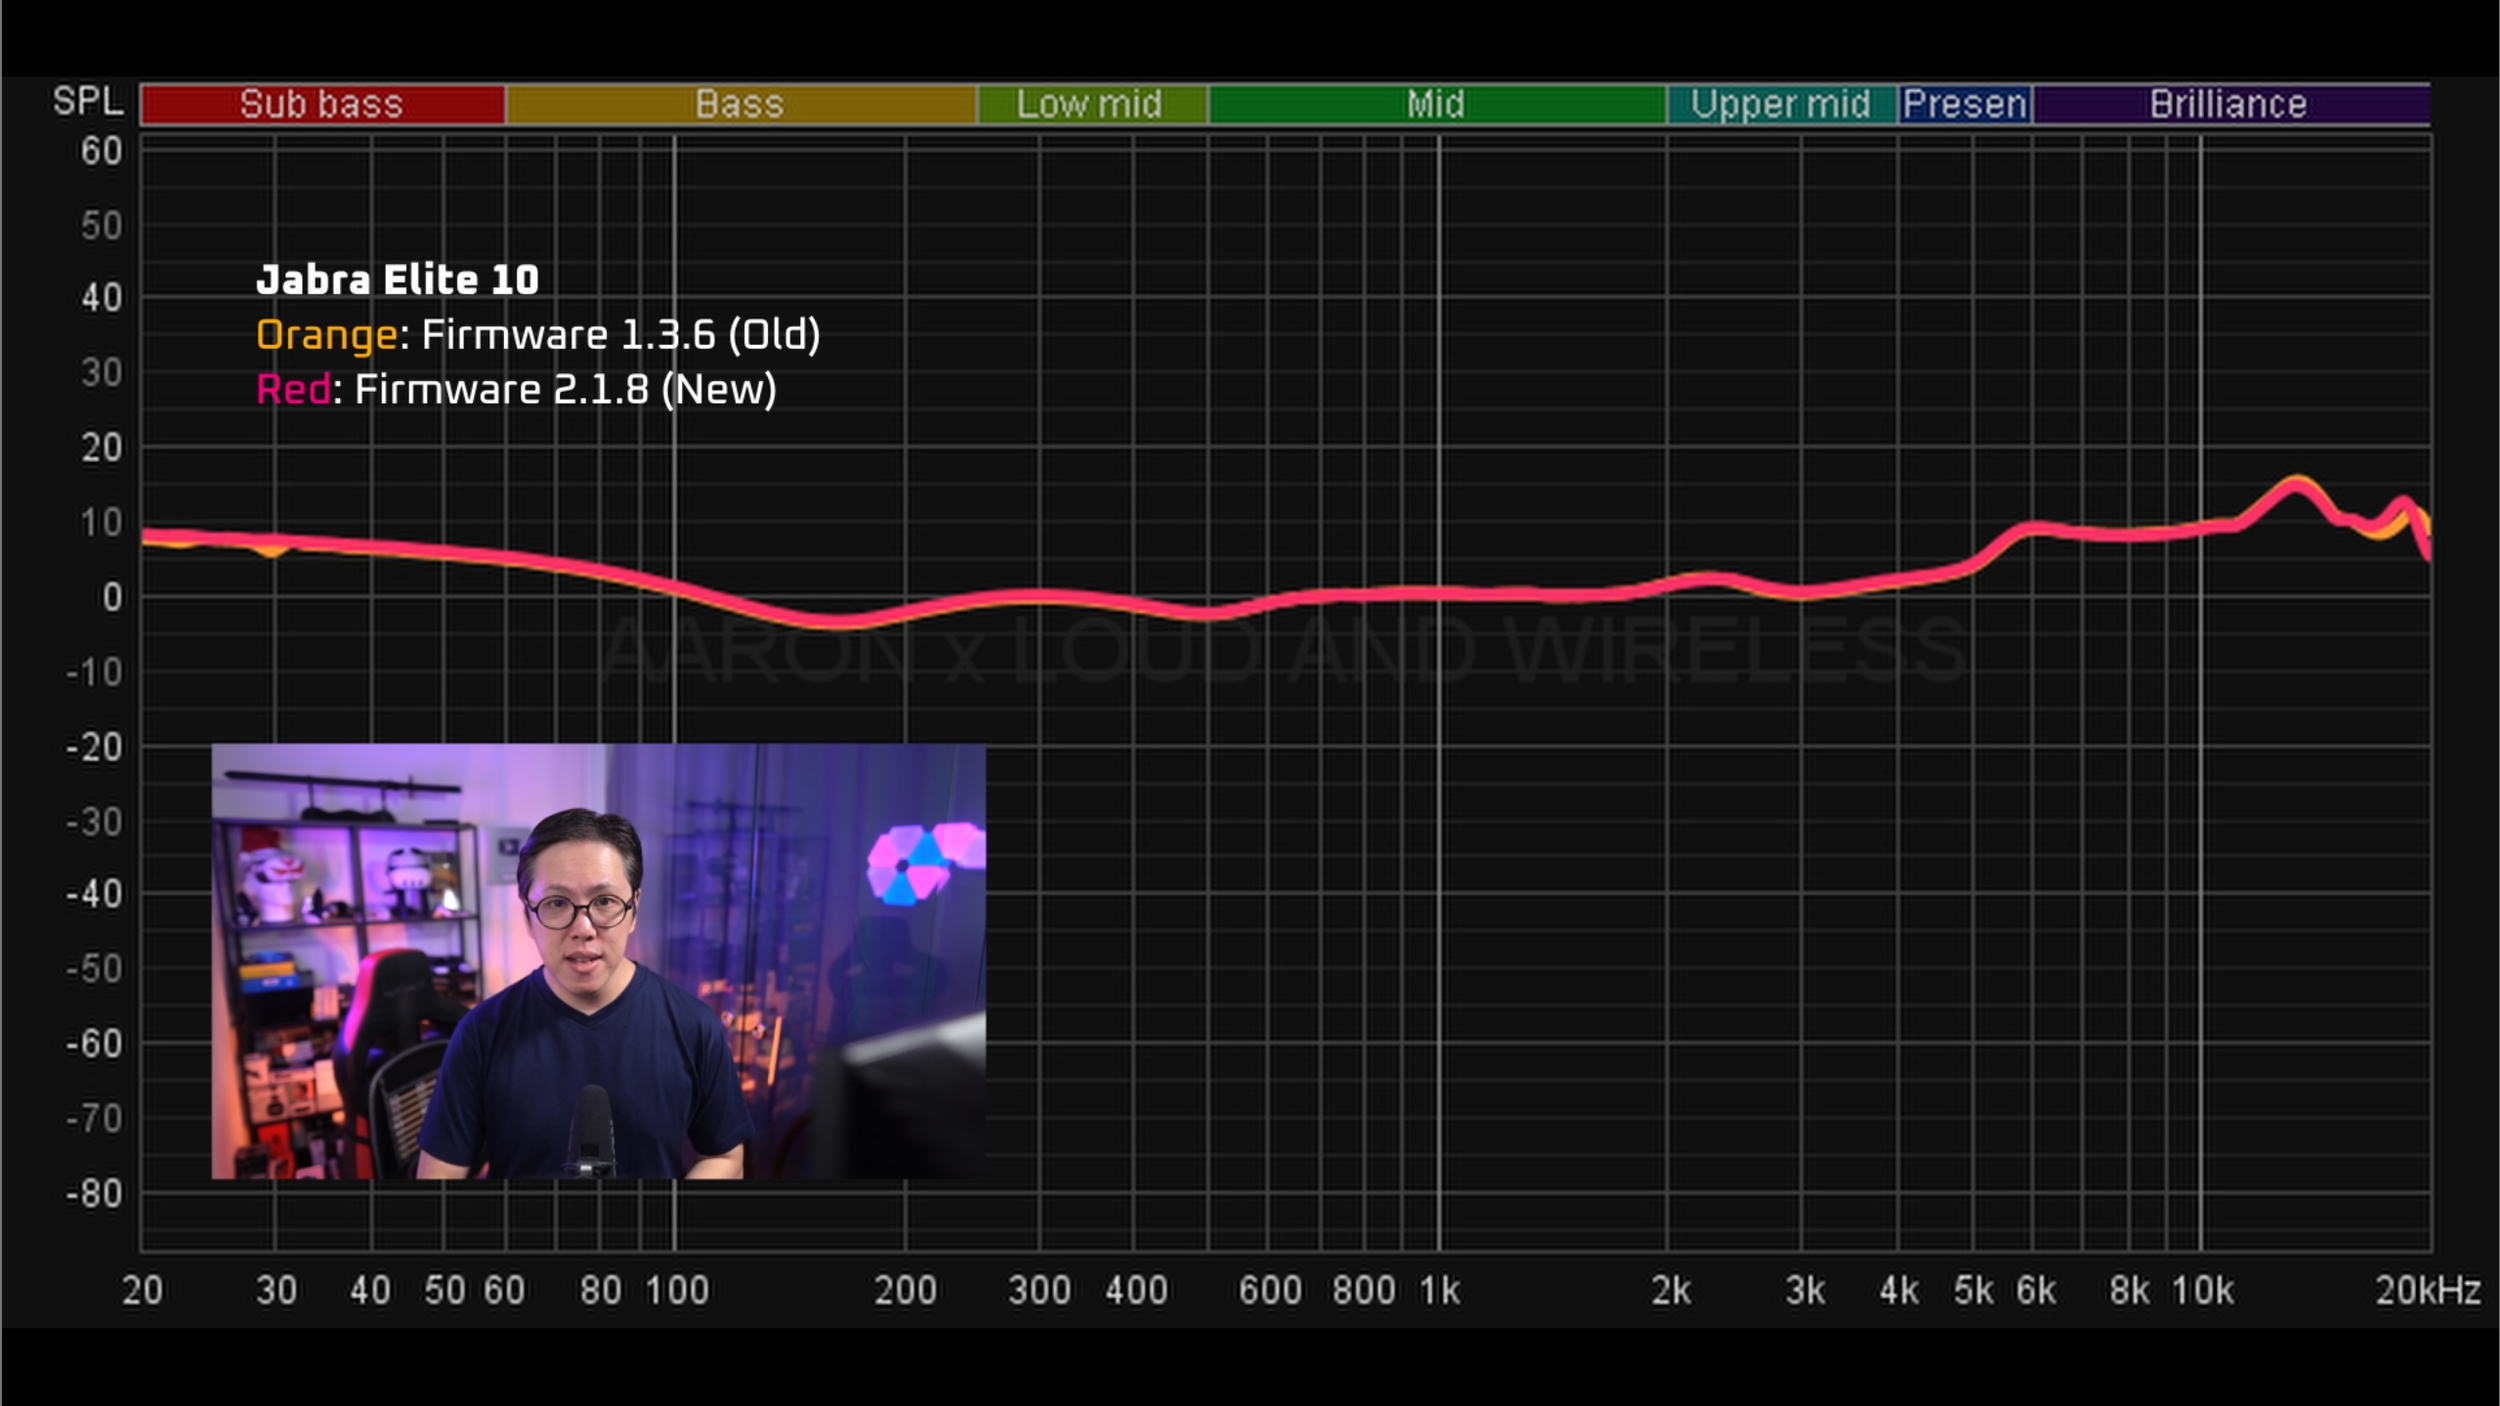This screenshot has width=2500, height=1406.
Task: Select the Low mid band header
Action: pos(1090,104)
